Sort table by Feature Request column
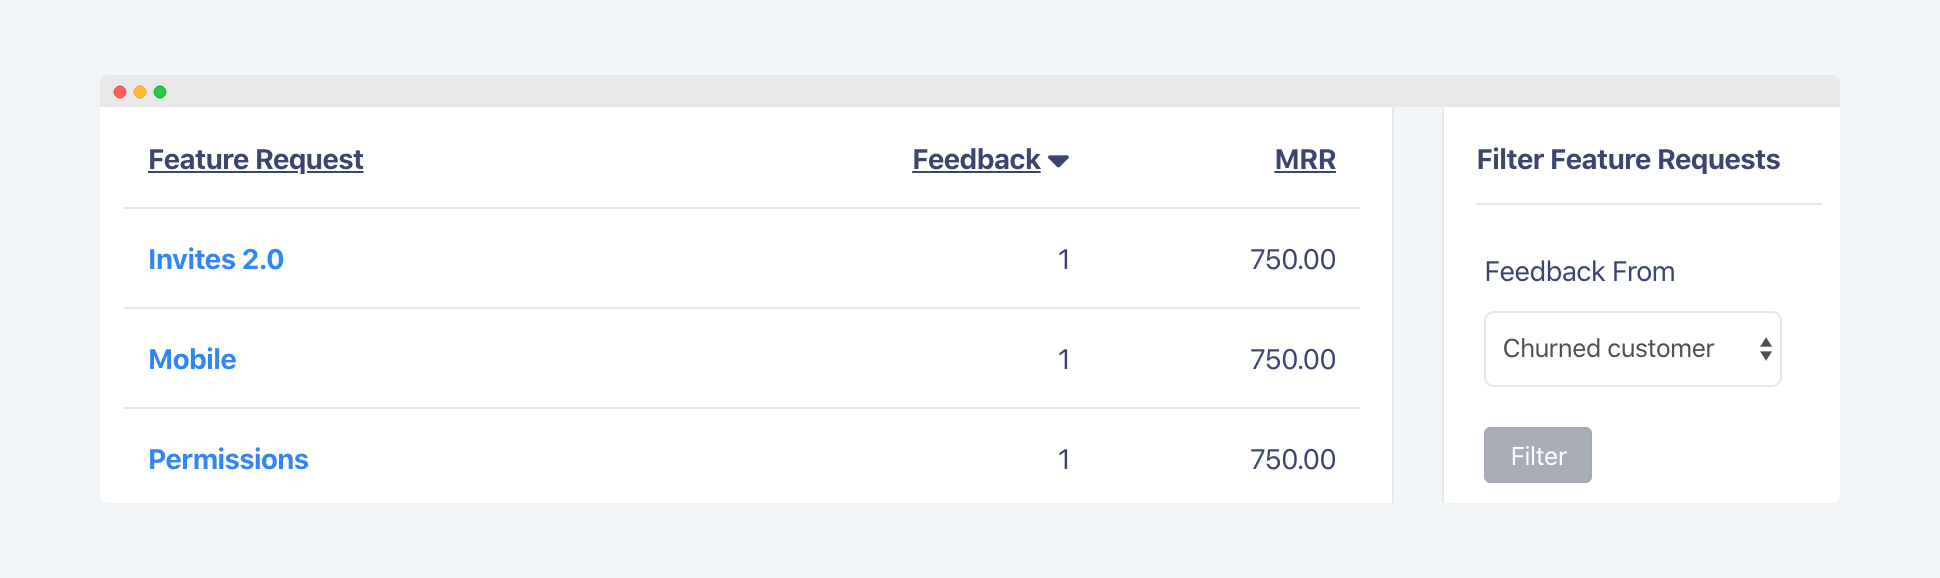The height and width of the screenshot is (578, 1940). click(x=256, y=160)
